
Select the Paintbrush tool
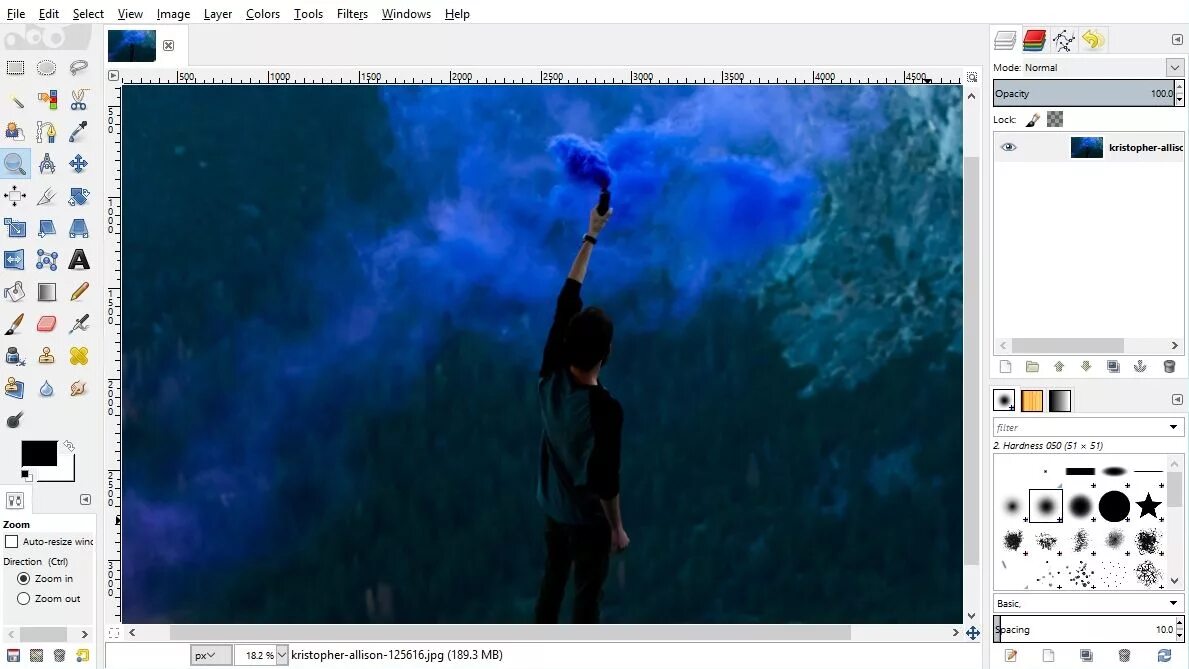15,325
